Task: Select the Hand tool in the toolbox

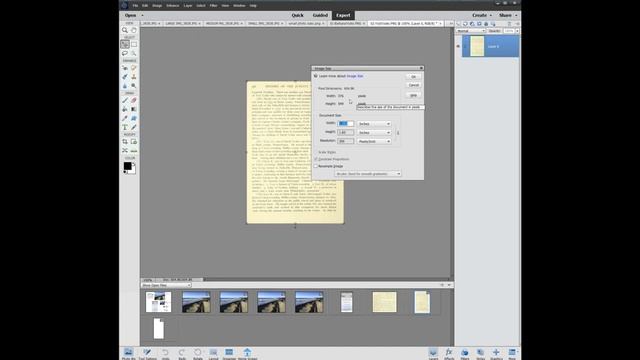Action: 134,30
